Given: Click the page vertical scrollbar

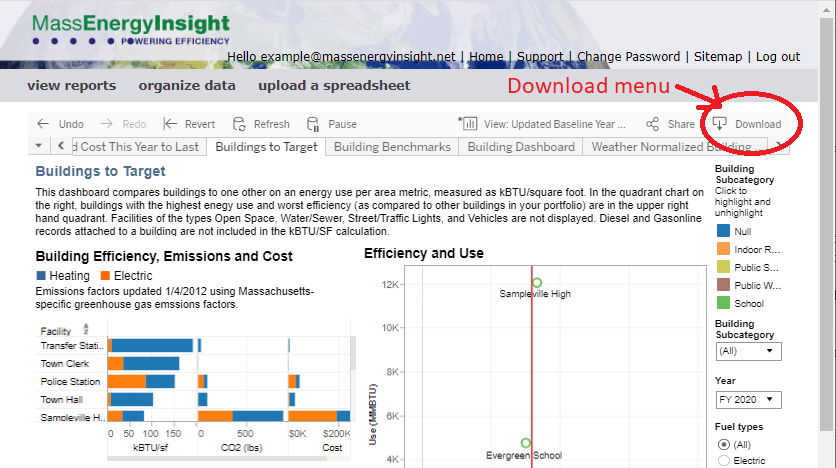Looking at the screenshot, I should coord(826,224).
